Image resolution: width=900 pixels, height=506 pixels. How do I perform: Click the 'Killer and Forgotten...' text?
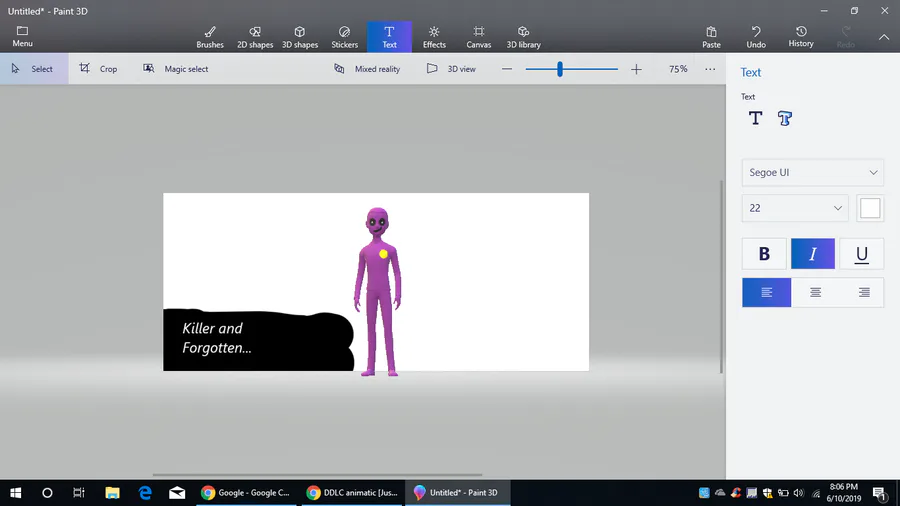pos(217,338)
